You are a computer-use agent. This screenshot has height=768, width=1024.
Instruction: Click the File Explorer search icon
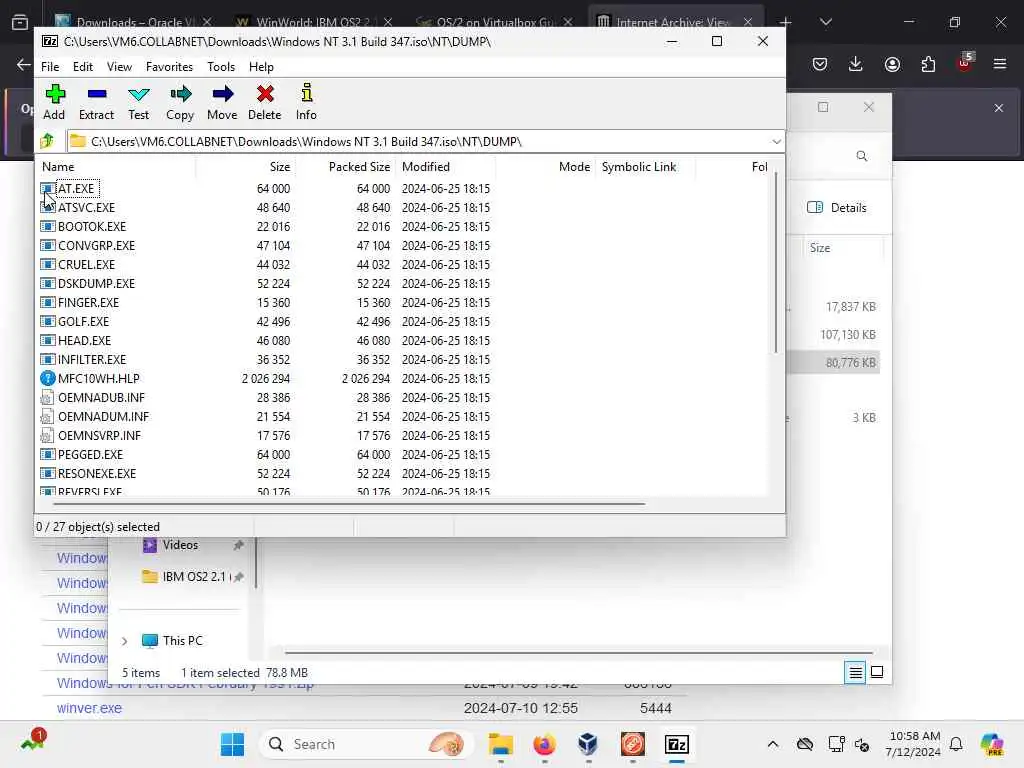[862, 156]
